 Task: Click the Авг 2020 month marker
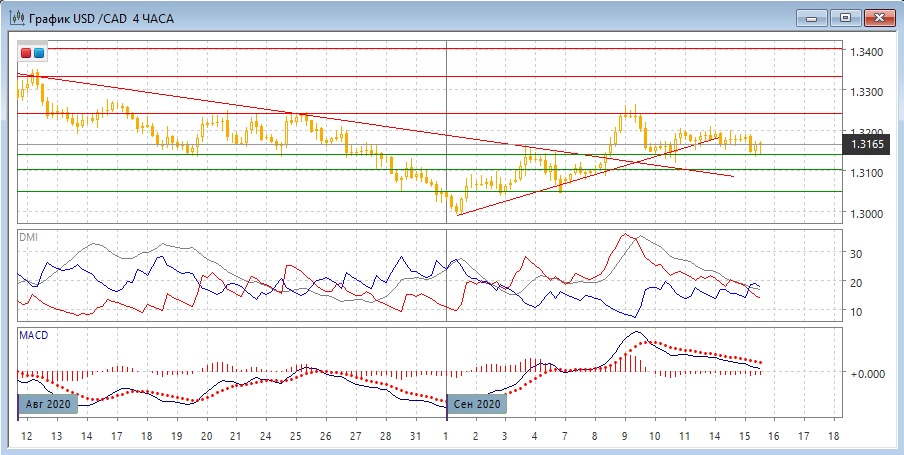(x=46, y=404)
